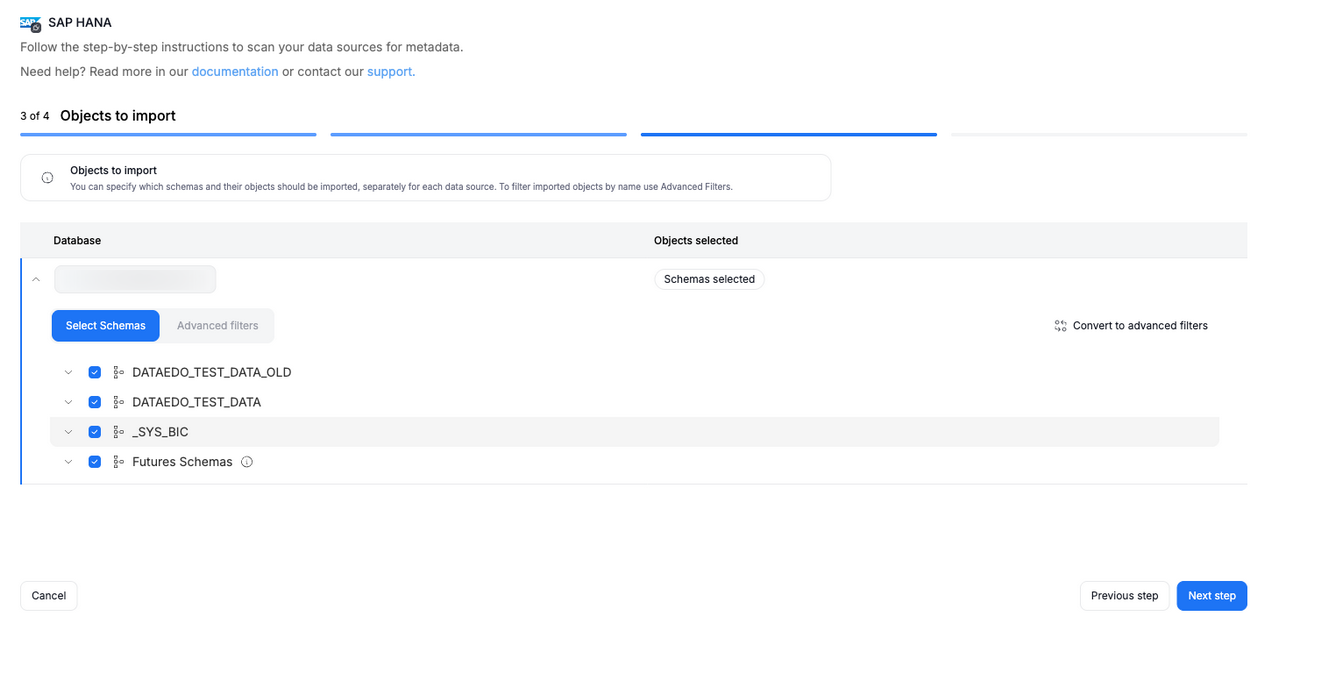
Task: Click the blurred database name field
Action: (x=135, y=279)
